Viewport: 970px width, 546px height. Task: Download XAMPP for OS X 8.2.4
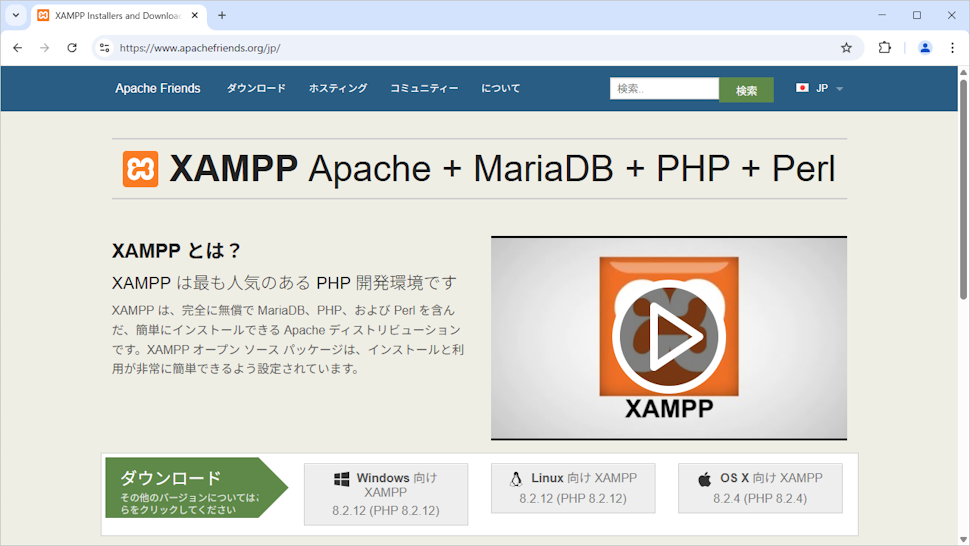[760, 488]
